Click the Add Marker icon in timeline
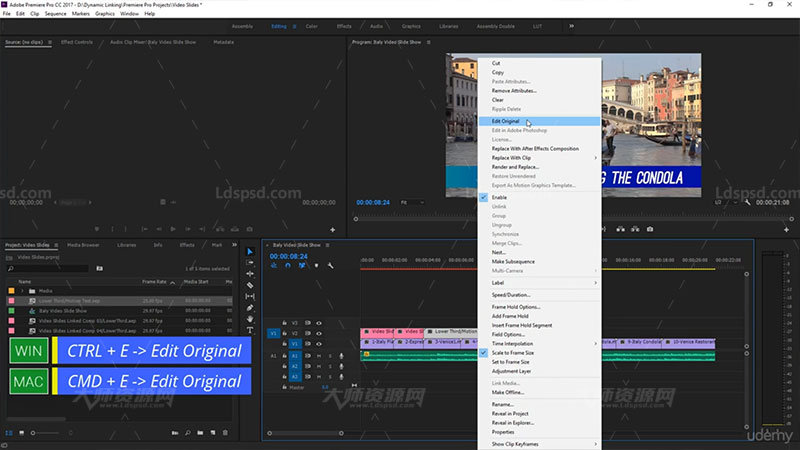The height and width of the screenshot is (450, 800). coord(316,265)
